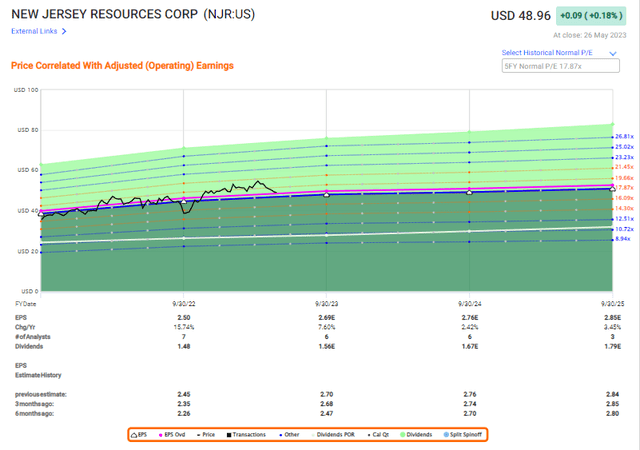Click the dividend estimate 1.67E
This screenshot has height=450, width=640.
click(x=469, y=346)
